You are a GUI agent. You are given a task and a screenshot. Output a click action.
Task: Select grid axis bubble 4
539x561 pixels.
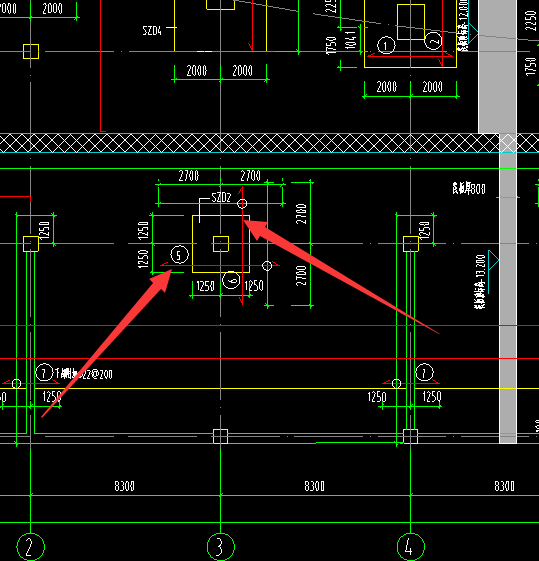(x=411, y=547)
